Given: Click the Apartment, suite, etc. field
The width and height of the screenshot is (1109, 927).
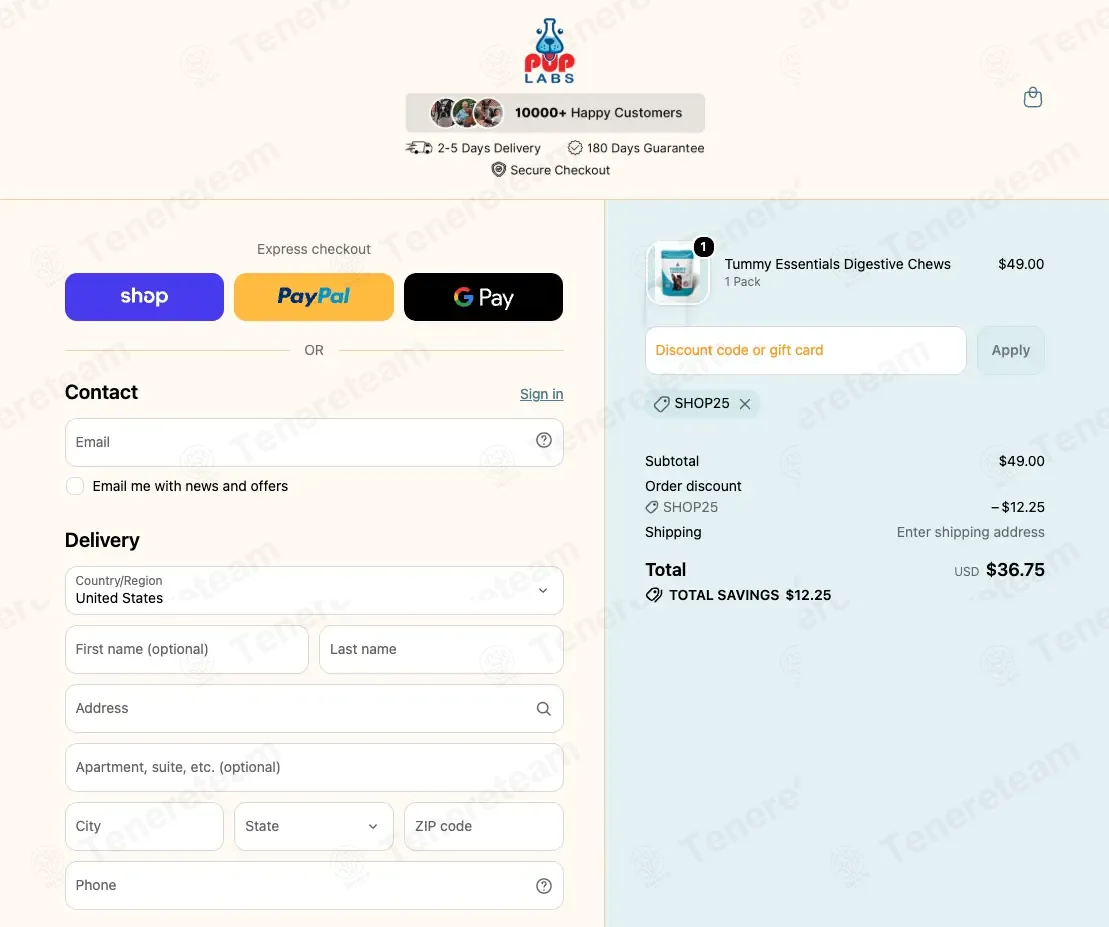Looking at the screenshot, I should (314, 767).
